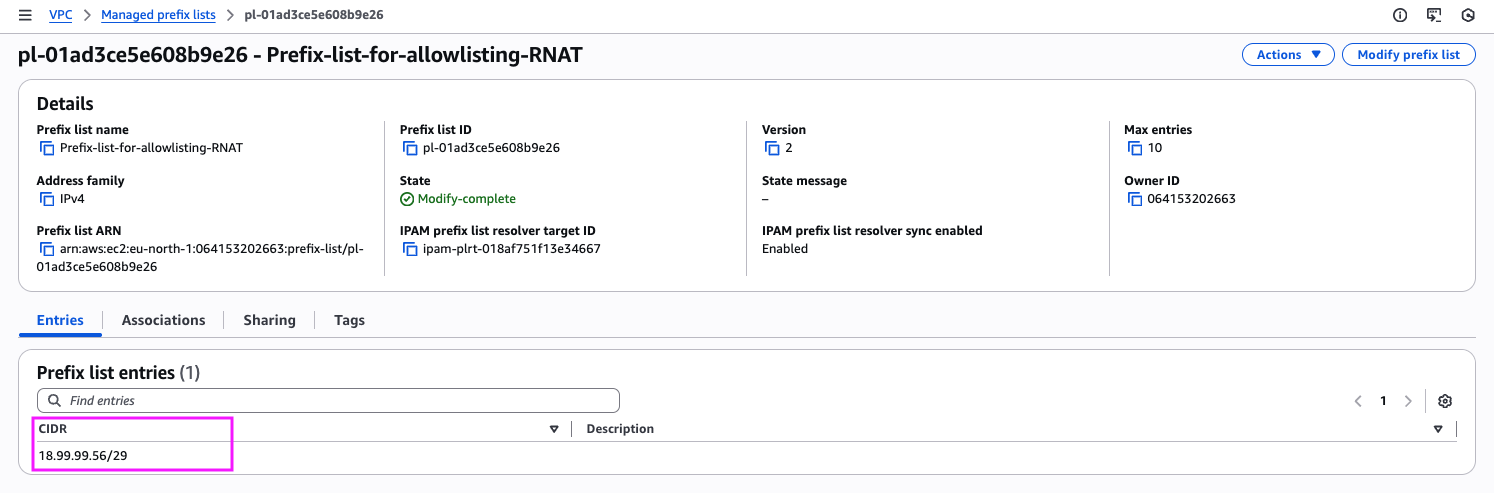
Task: Copy the prefix list name
Action: tap(47, 148)
